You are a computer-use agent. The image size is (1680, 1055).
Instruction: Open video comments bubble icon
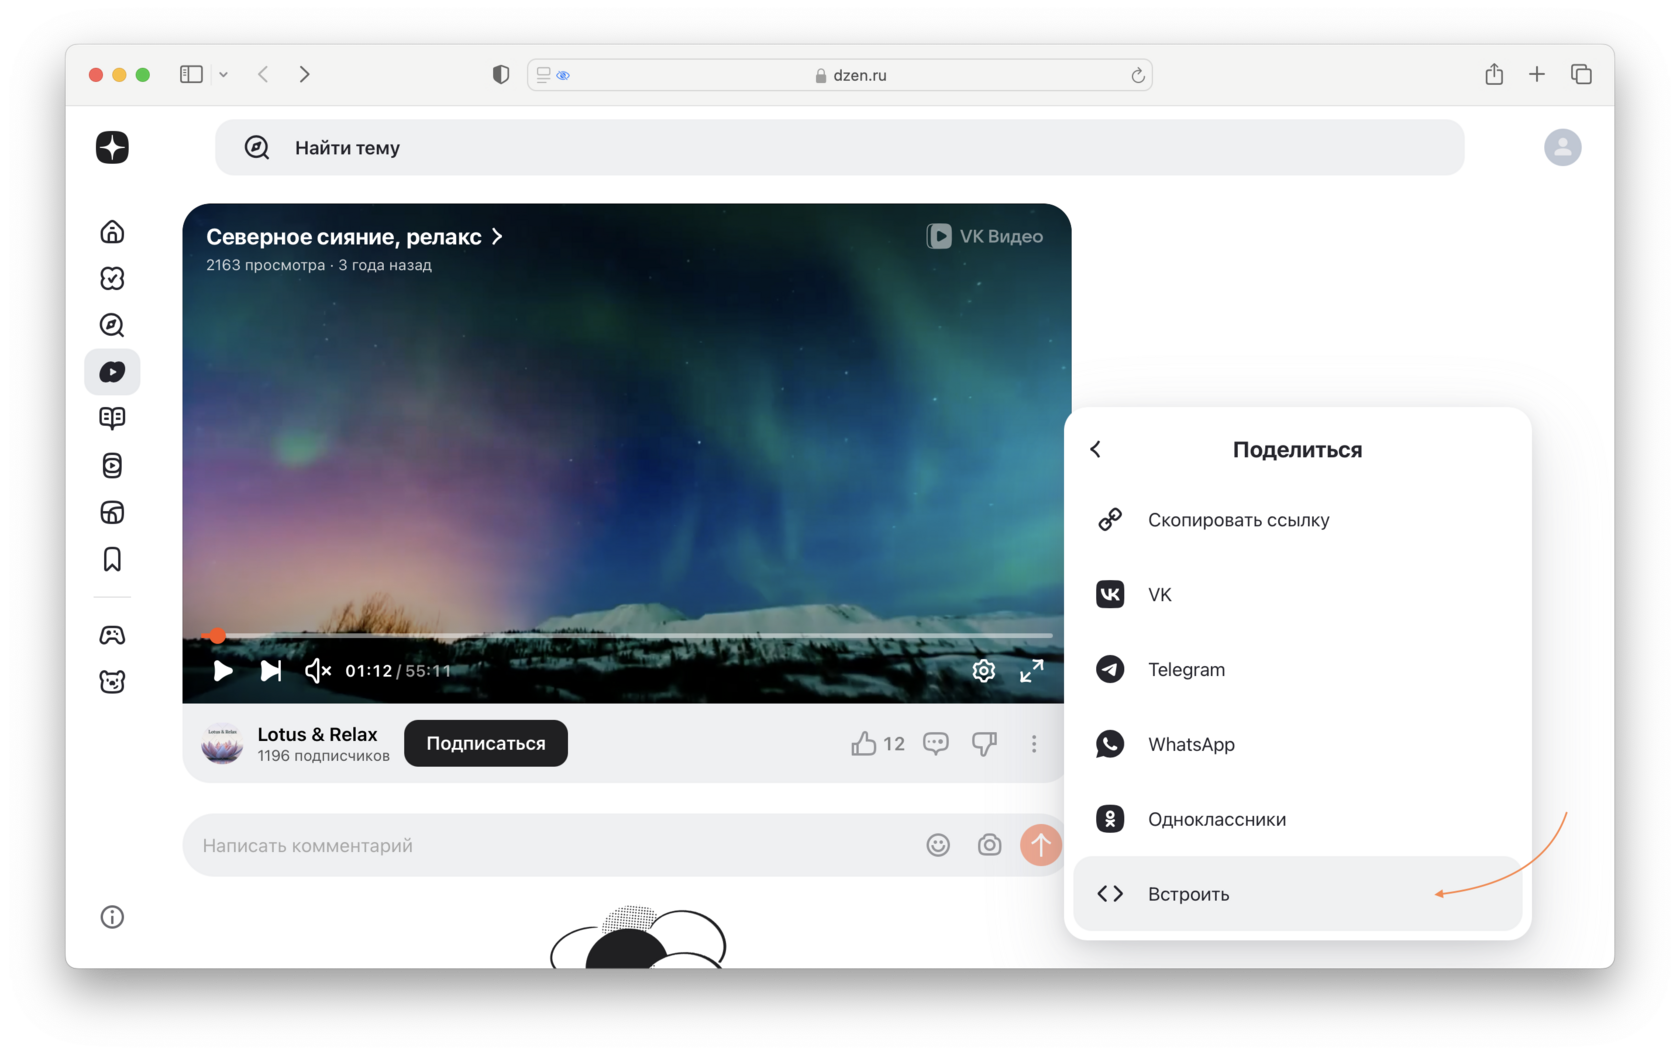tap(936, 743)
